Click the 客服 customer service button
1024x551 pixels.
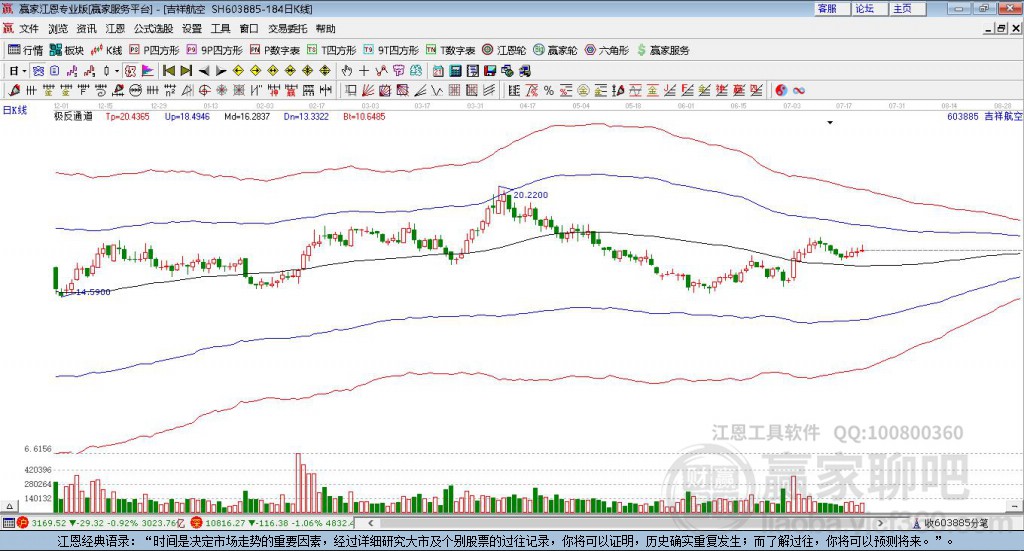tap(827, 8)
